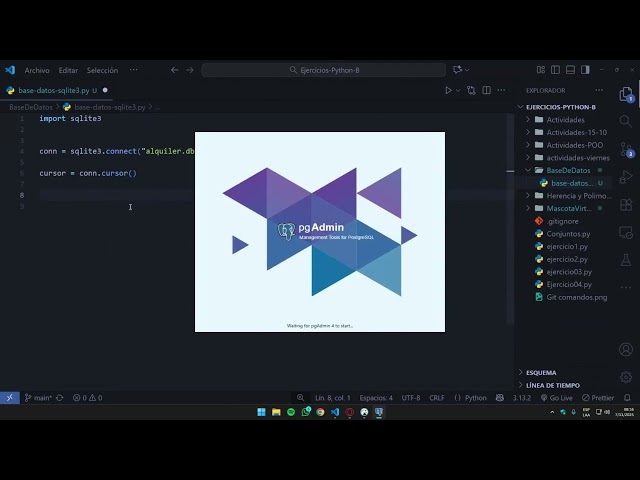Open the Archivo menu

(37, 70)
